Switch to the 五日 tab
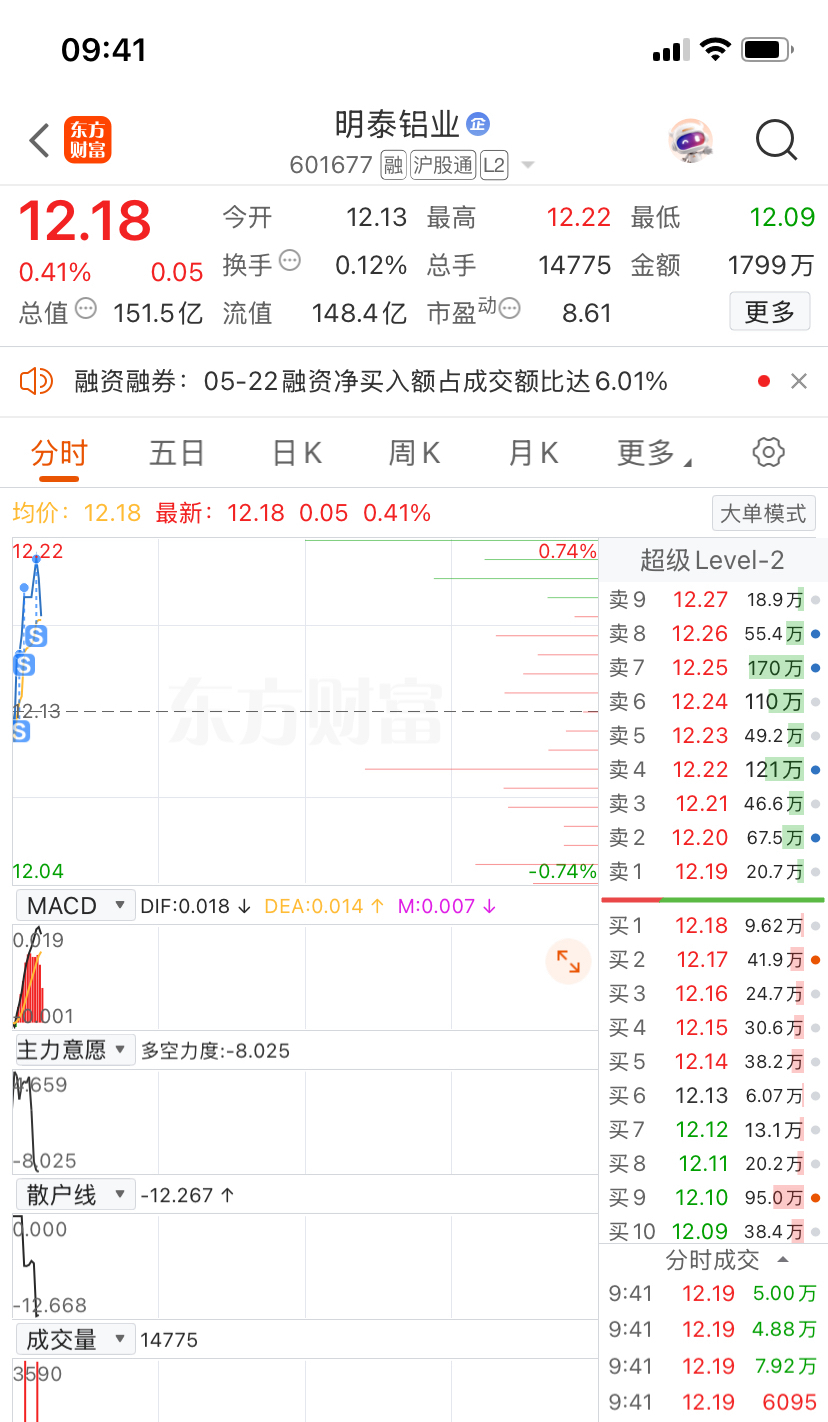This screenshot has height=1422, width=828. 177,453
